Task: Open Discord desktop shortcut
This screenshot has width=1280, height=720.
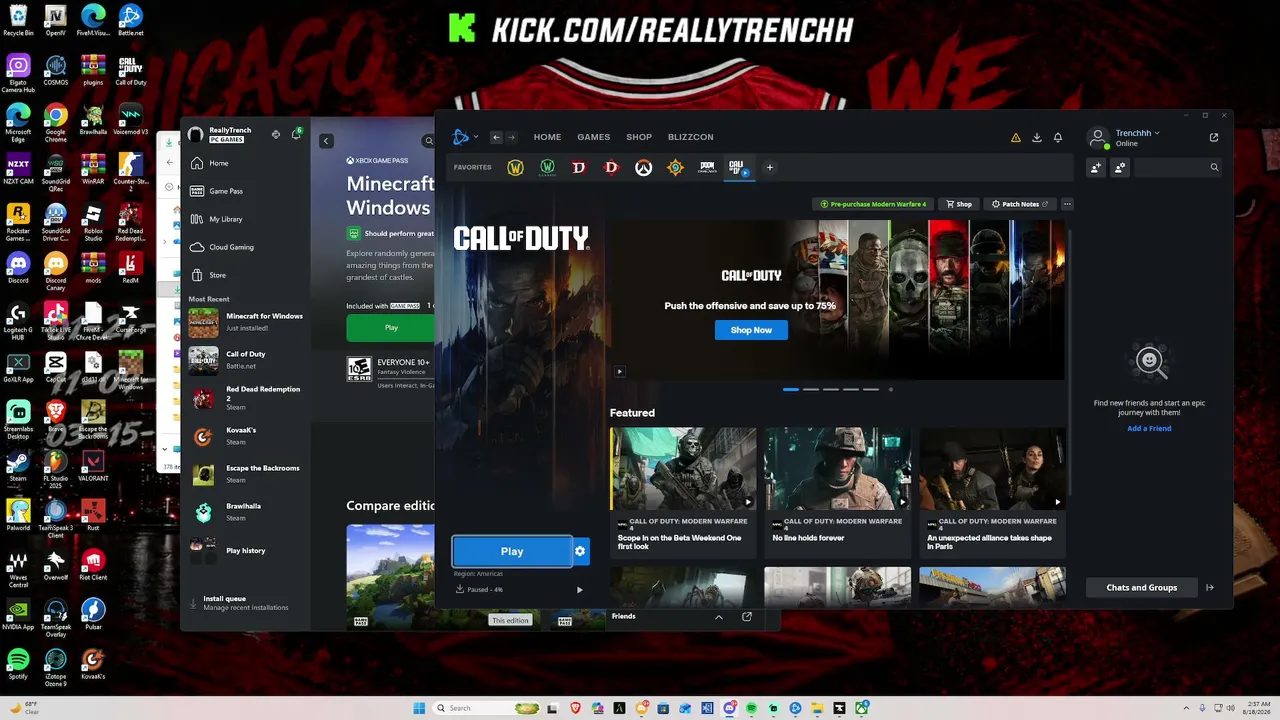Action: pyautogui.click(x=18, y=268)
